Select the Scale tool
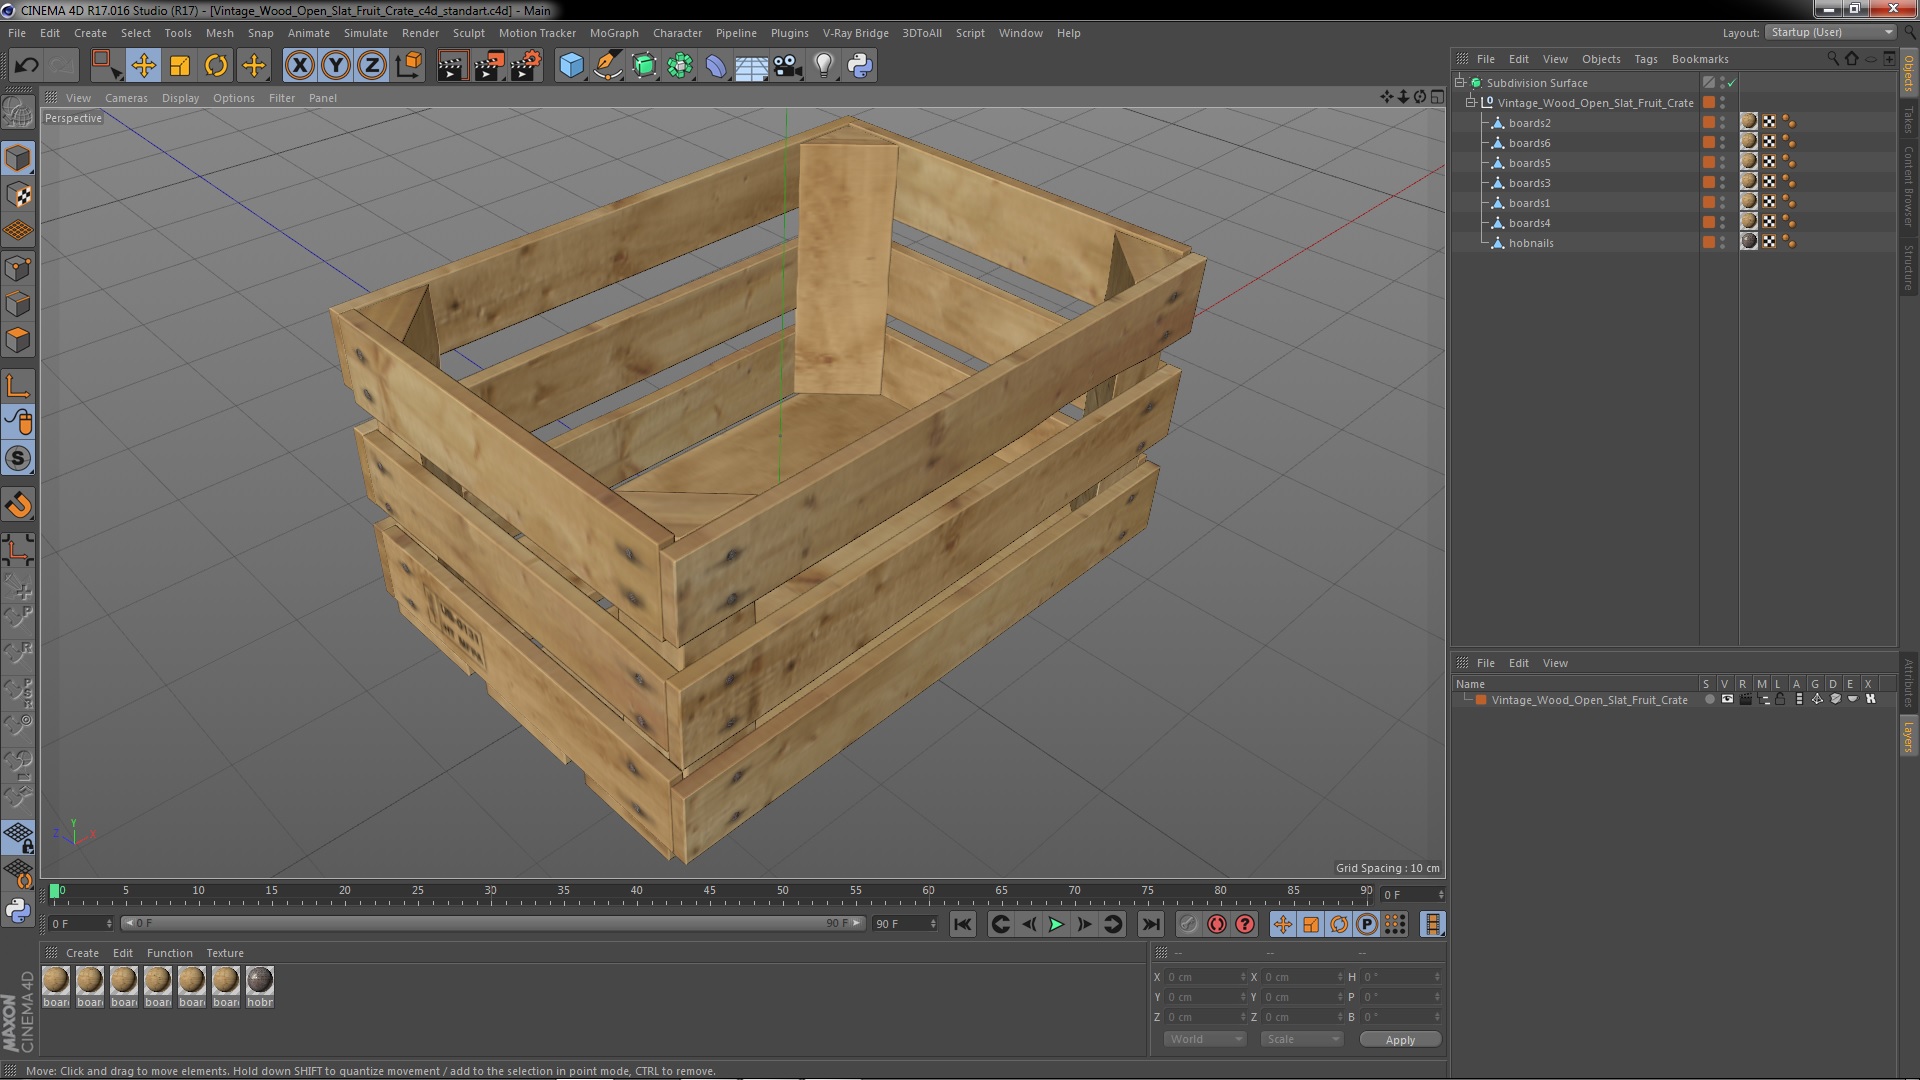The image size is (1920, 1080). coord(180,66)
